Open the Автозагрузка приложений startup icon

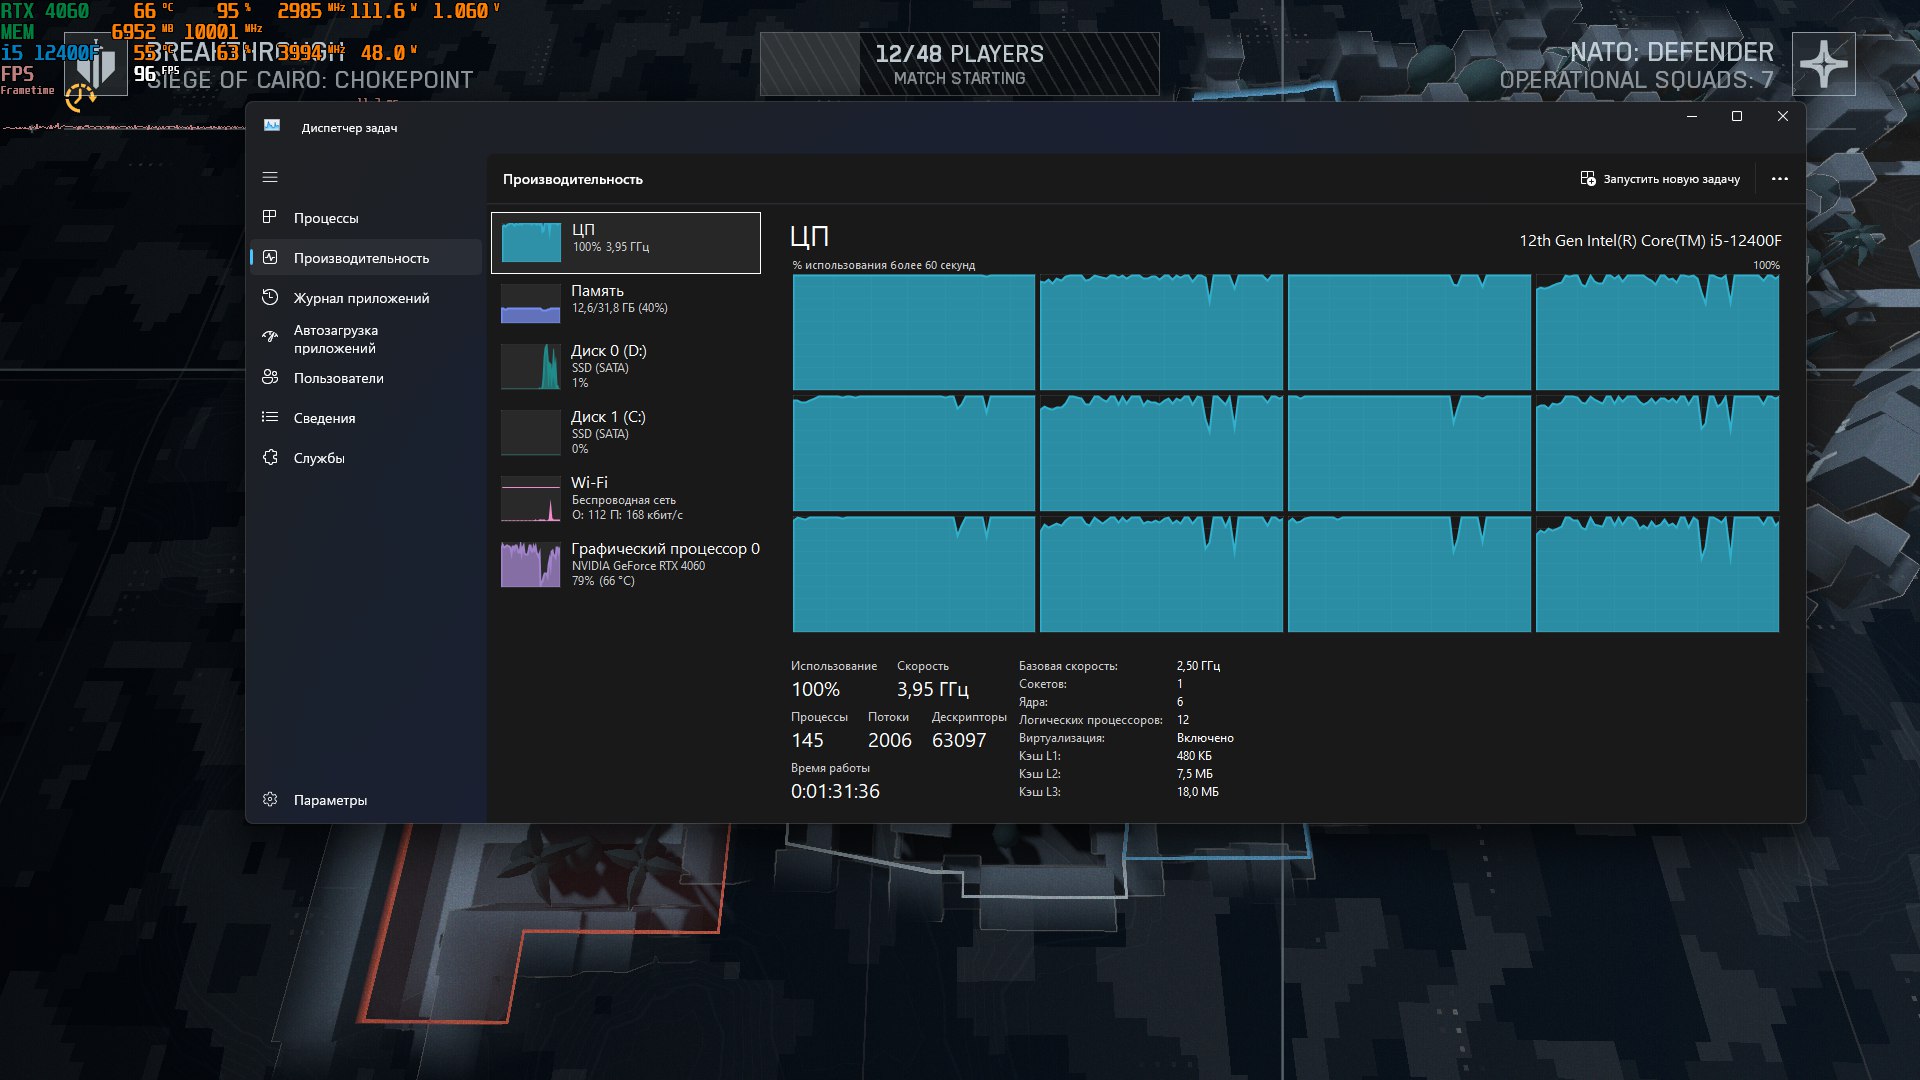(x=270, y=338)
